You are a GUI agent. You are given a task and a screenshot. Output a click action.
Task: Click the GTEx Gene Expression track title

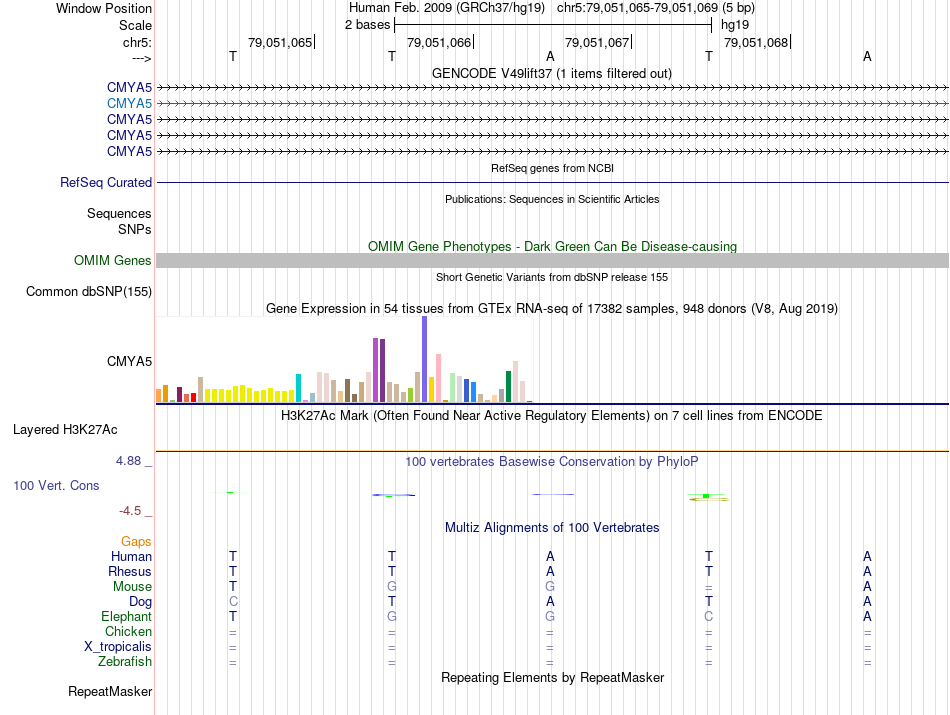[552, 308]
